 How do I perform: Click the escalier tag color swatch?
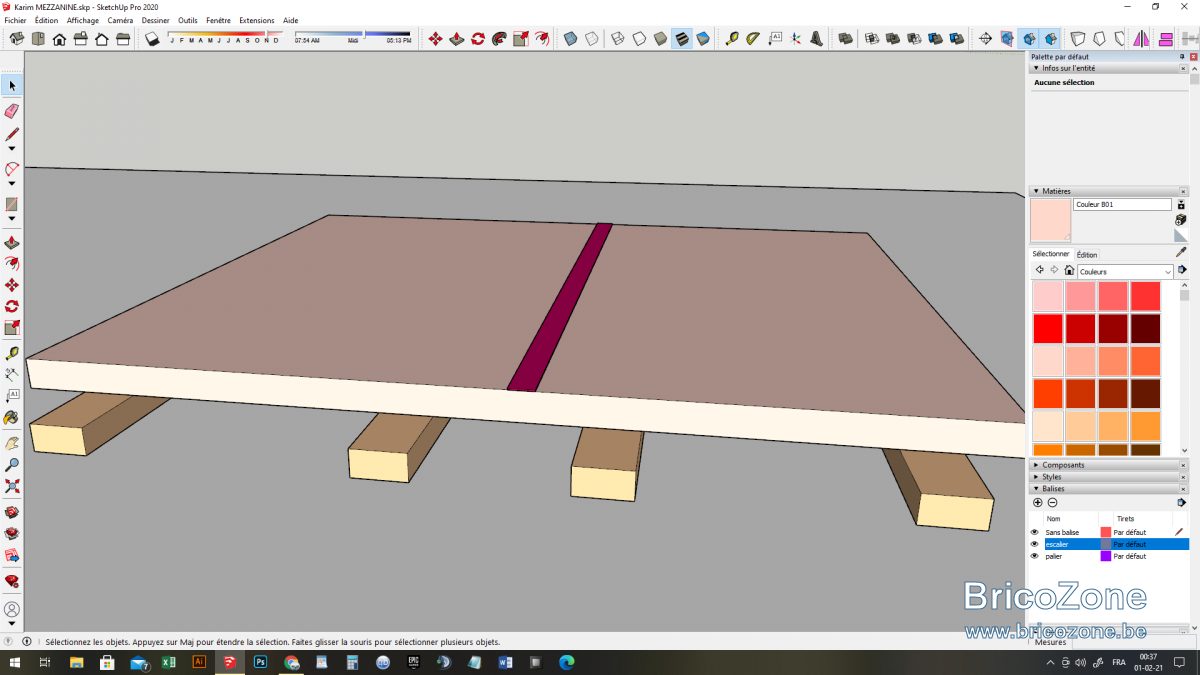[x=1106, y=544]
